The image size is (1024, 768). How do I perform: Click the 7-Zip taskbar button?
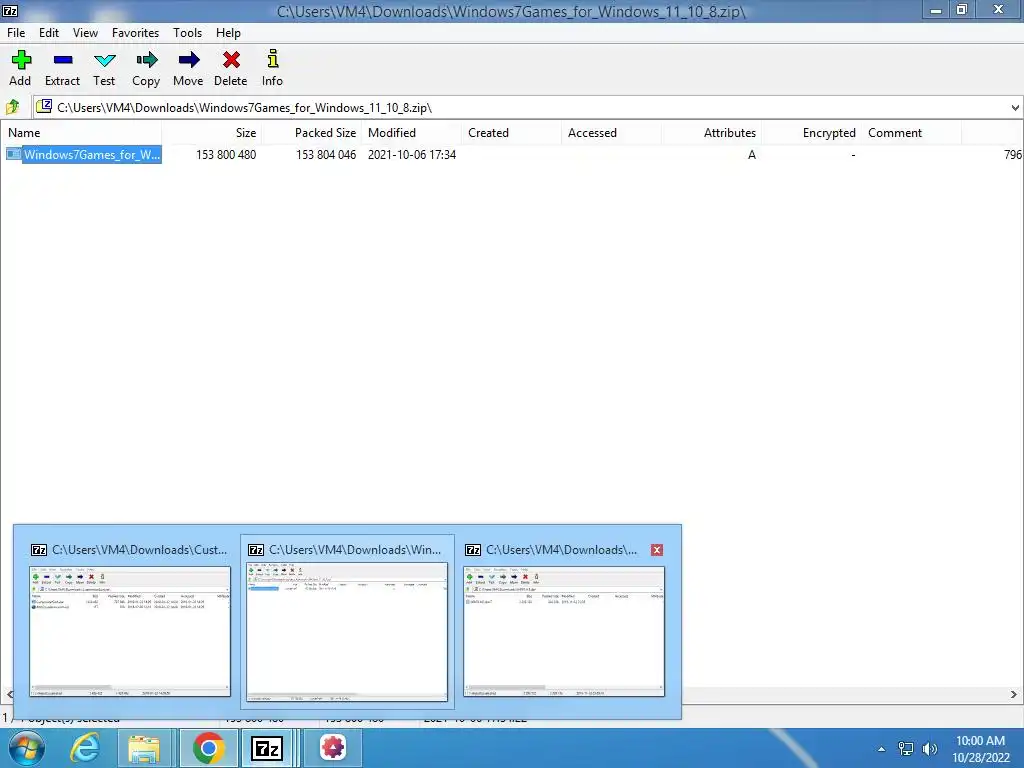click(267, 748)
